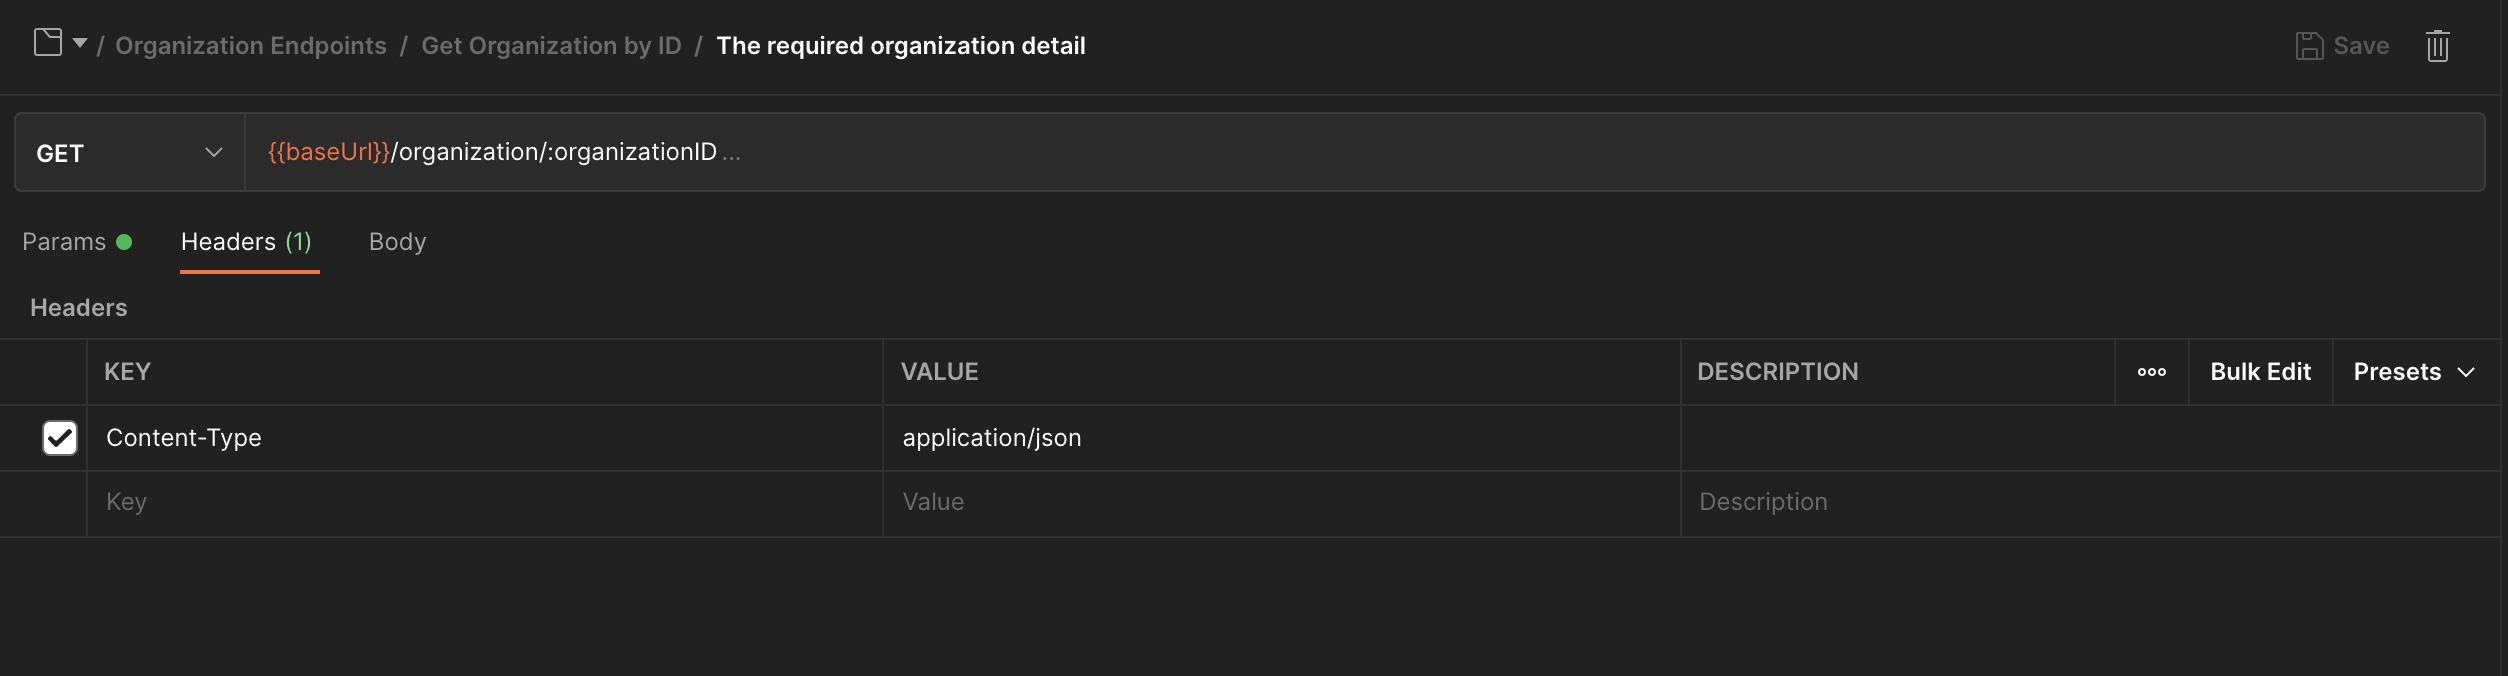2508x676 pixels.
Task: Open Get Organization by ID breadcrumb link
Action: (x=551, y=45)
